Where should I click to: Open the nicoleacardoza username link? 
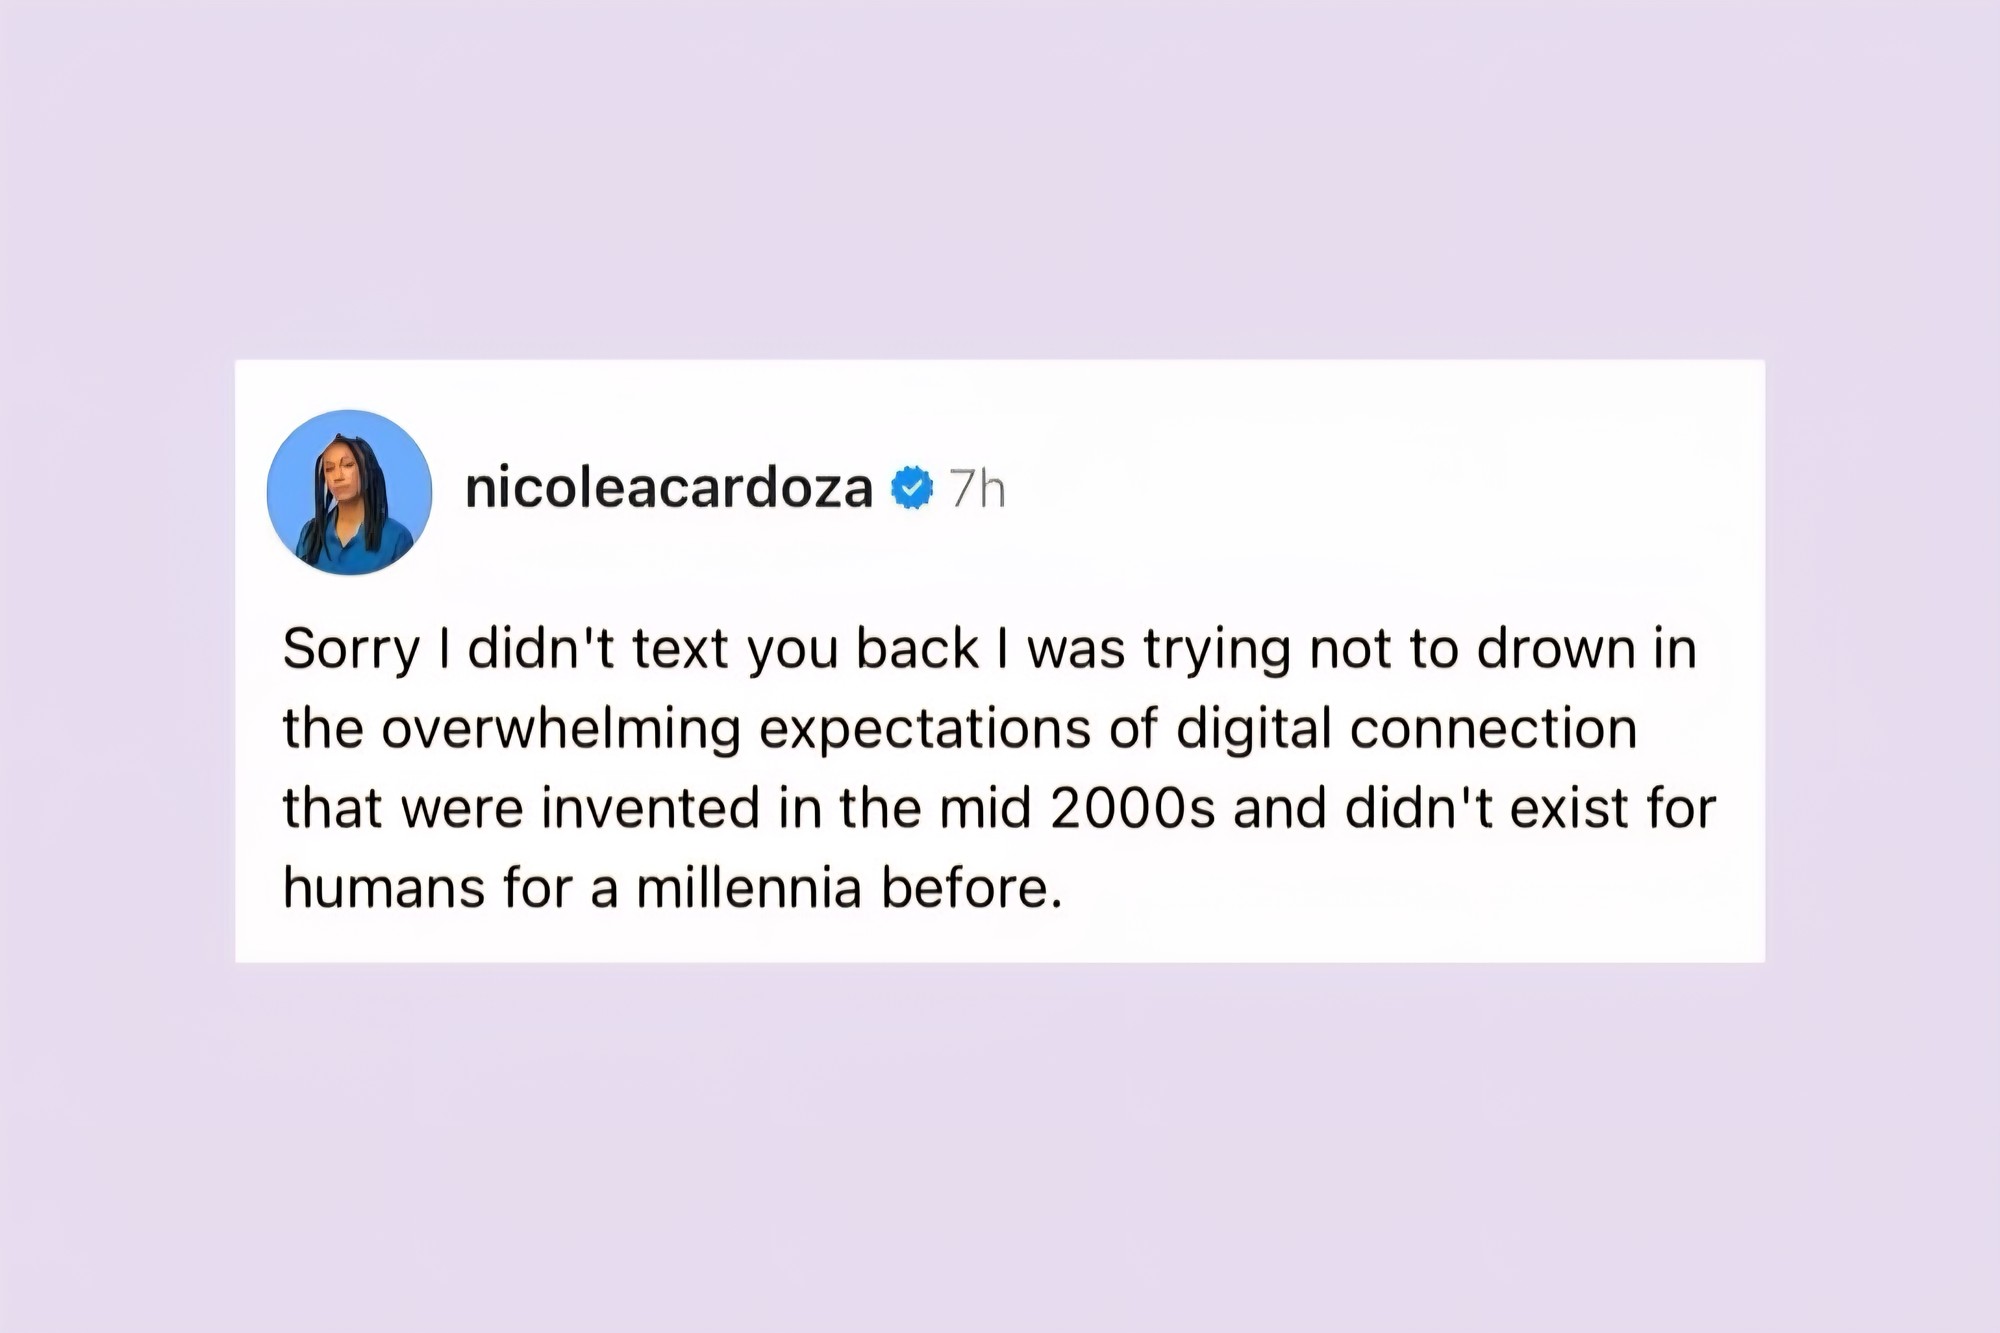coord(668,489)
